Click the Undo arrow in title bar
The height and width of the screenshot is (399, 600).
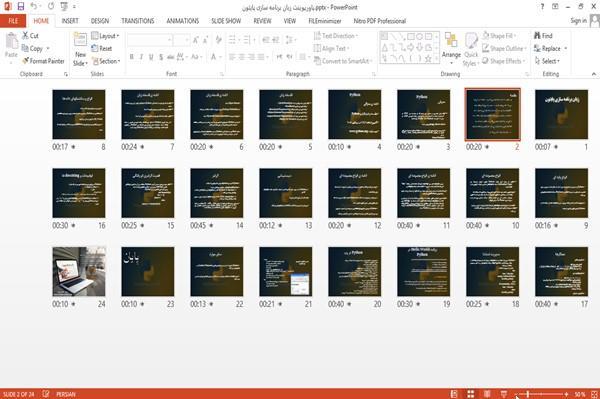[x=34, y=7]
